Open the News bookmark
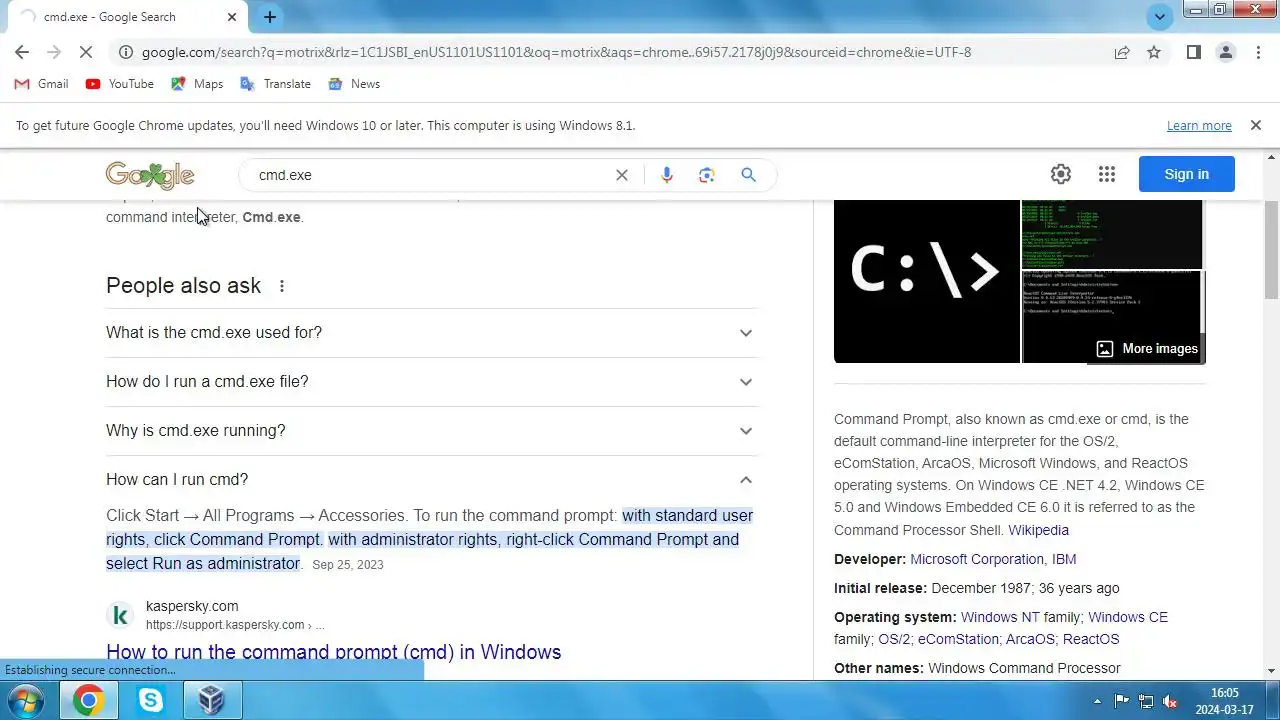This screenshot has width=1280, height=720. coord(354,84)
